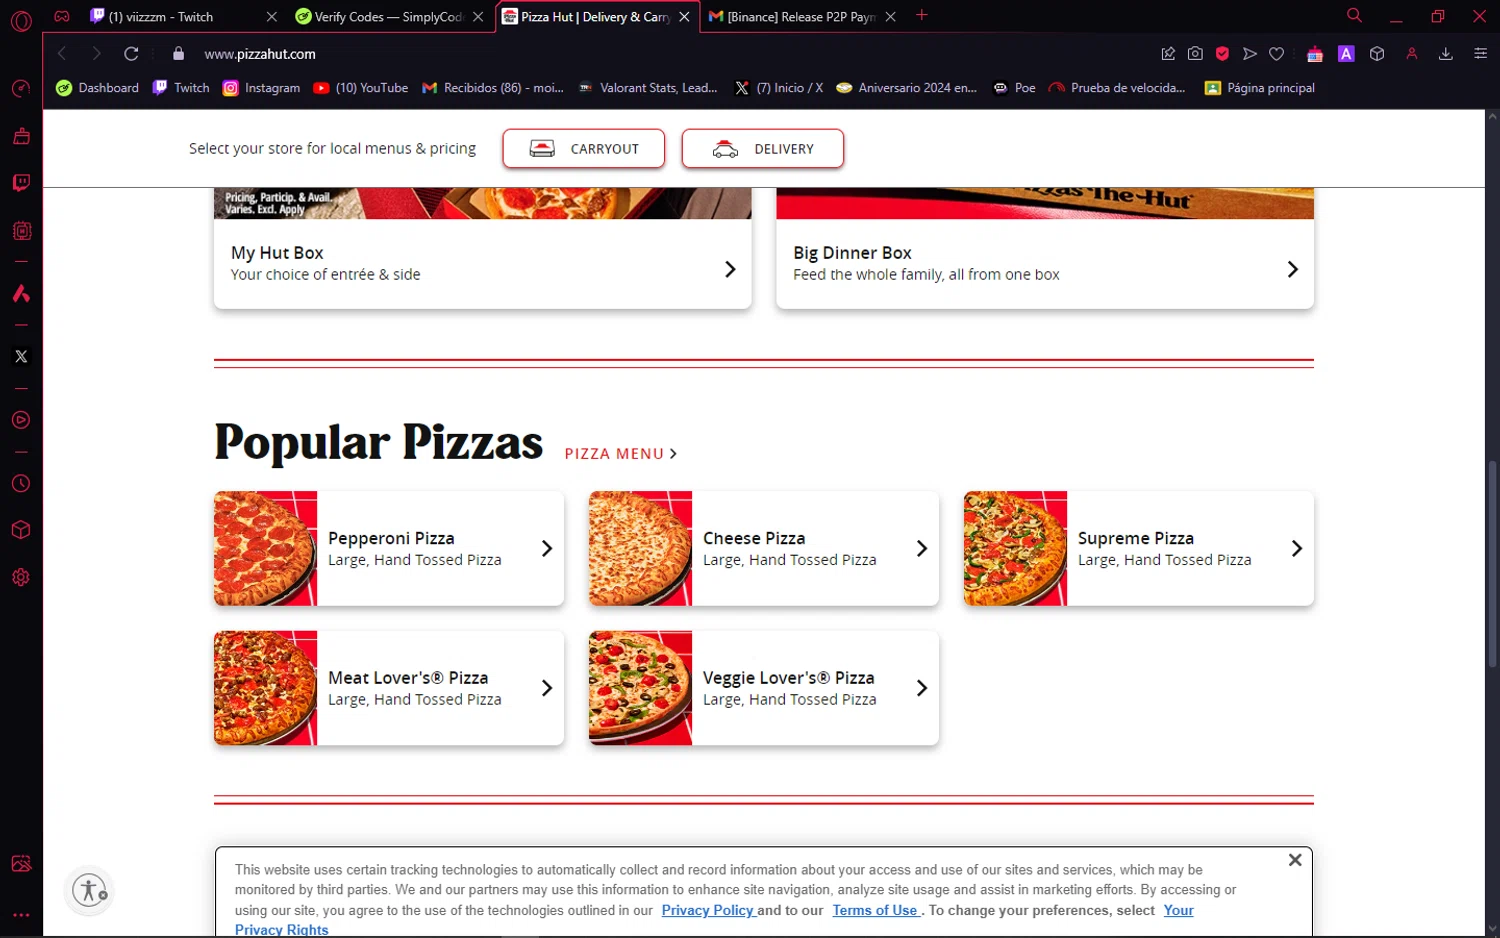
Task: Open the red ad-blocker shield
Action: point(1222,54)
